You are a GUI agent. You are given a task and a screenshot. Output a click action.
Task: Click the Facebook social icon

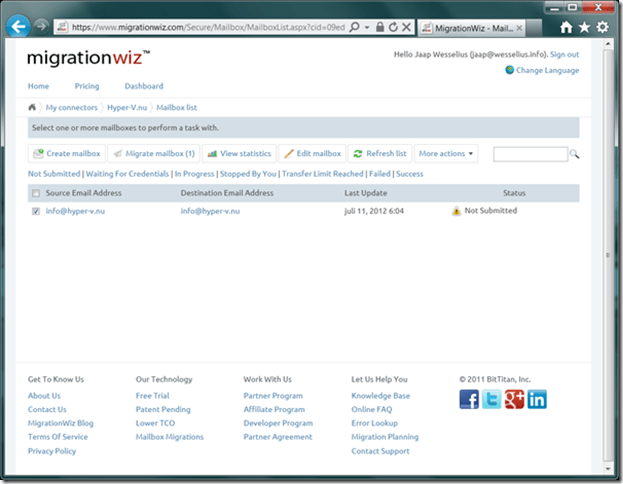[x=469, y=399]
